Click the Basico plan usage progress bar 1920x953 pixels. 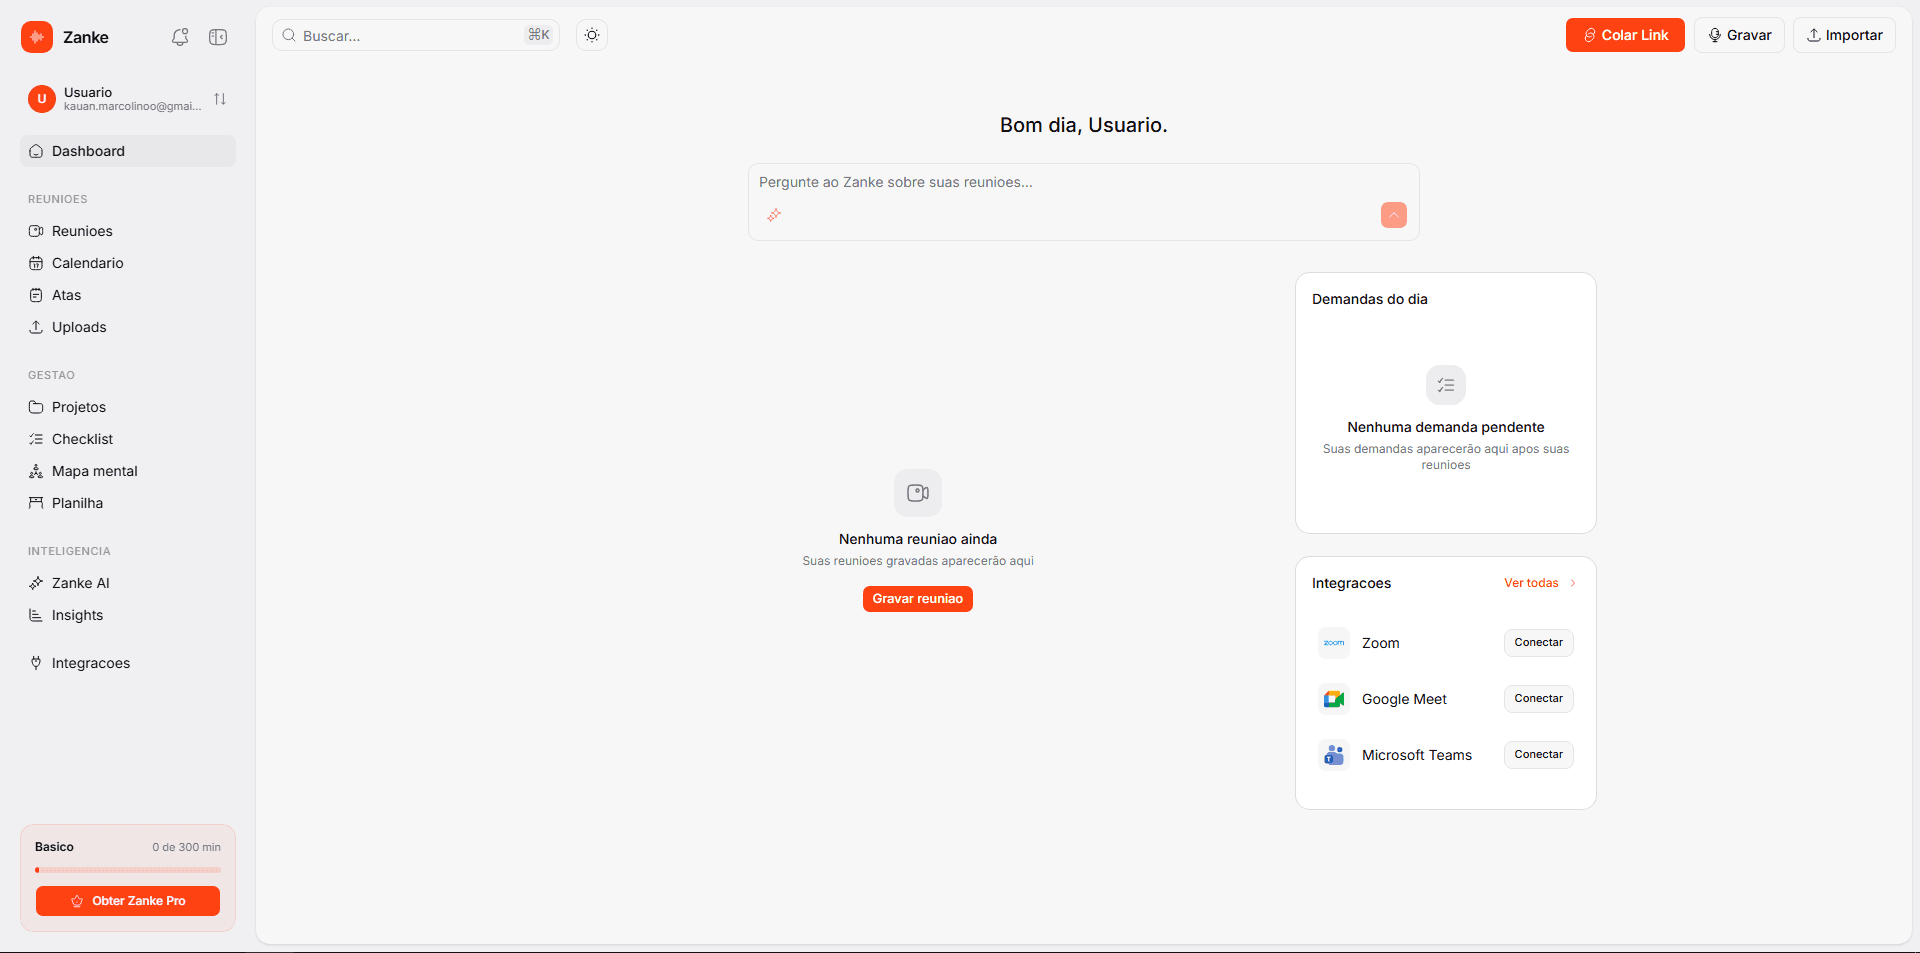(127, 870)
